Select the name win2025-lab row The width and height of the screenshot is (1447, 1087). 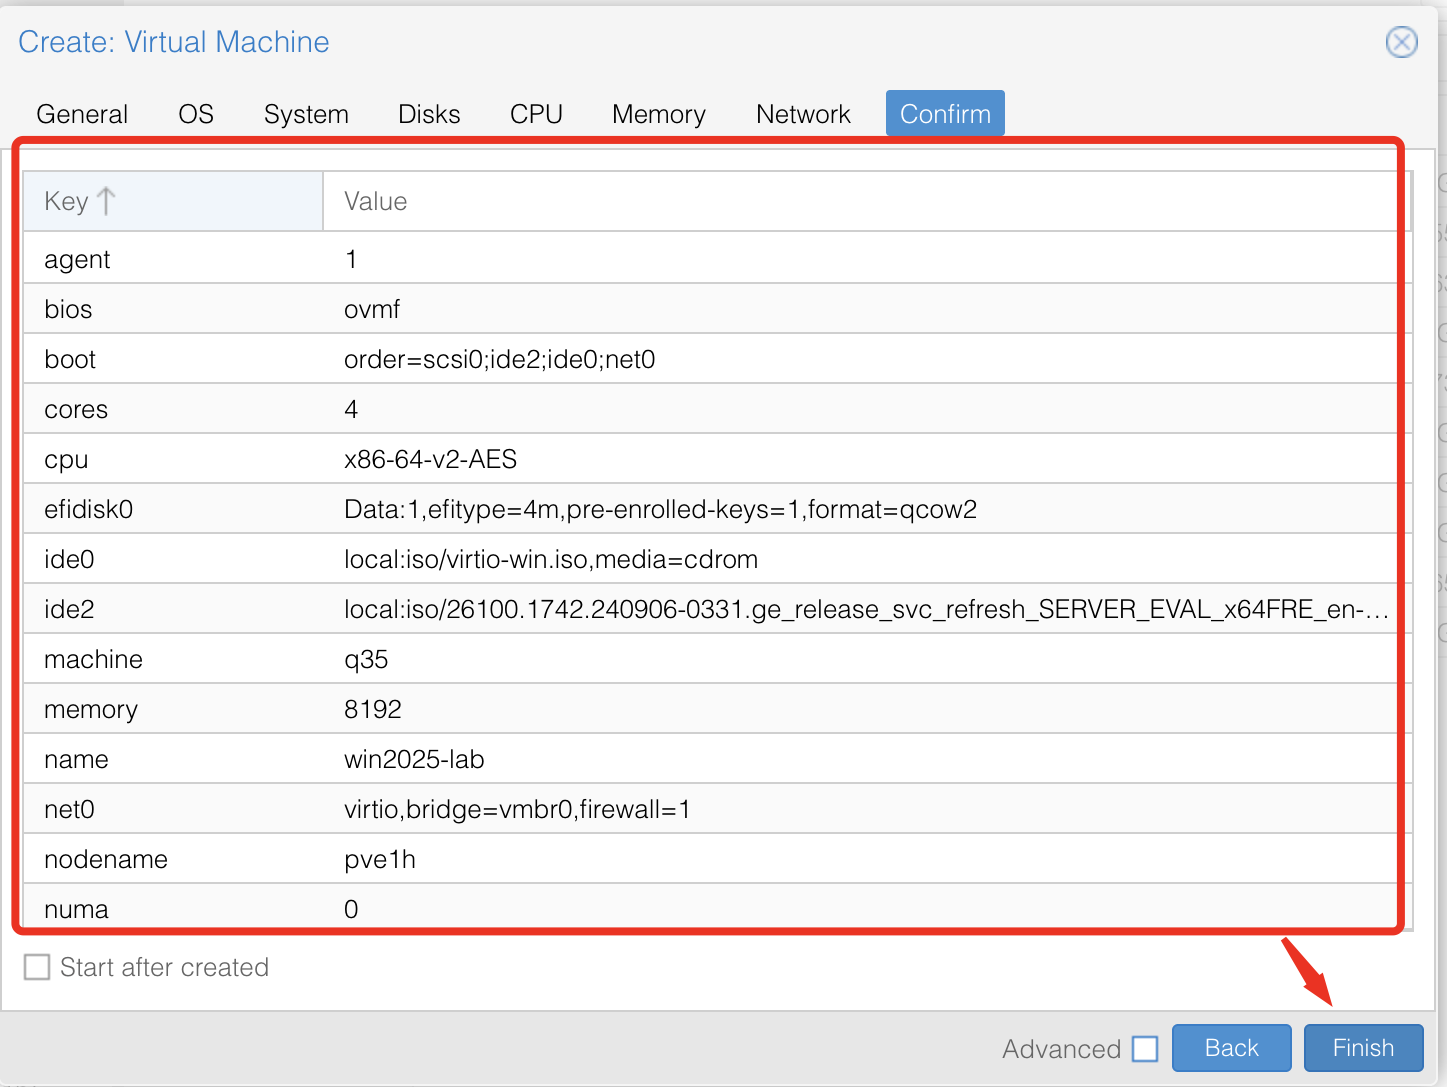[x=700, y=759]
